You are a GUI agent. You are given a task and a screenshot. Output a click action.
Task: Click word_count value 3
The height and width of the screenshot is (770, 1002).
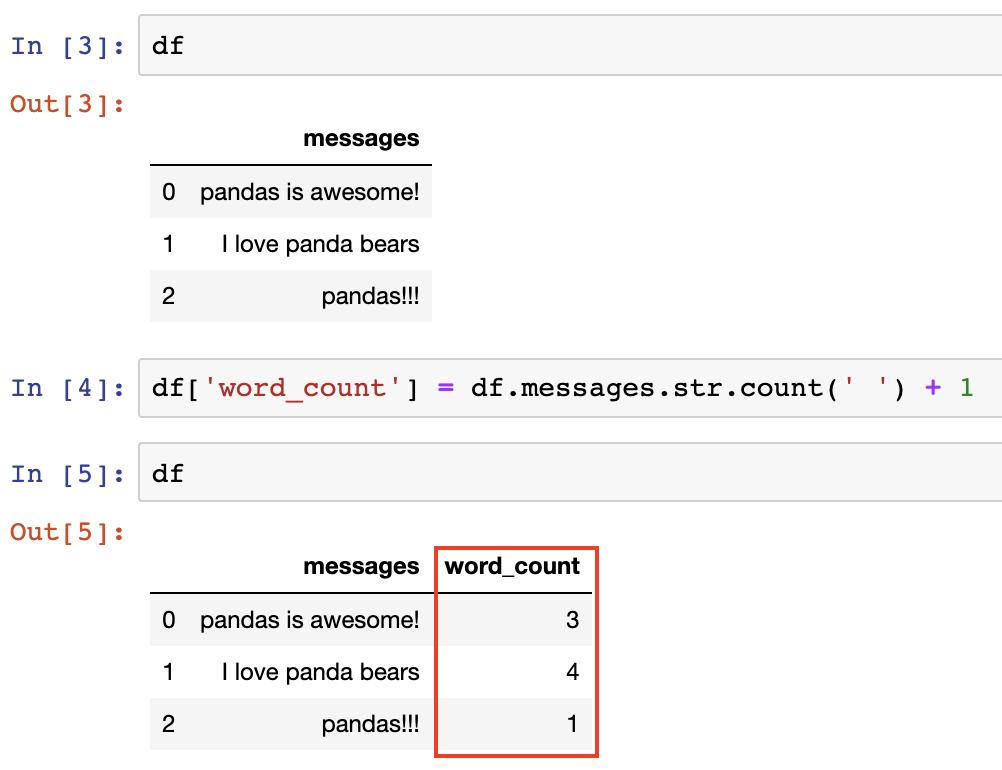point(572,619)
